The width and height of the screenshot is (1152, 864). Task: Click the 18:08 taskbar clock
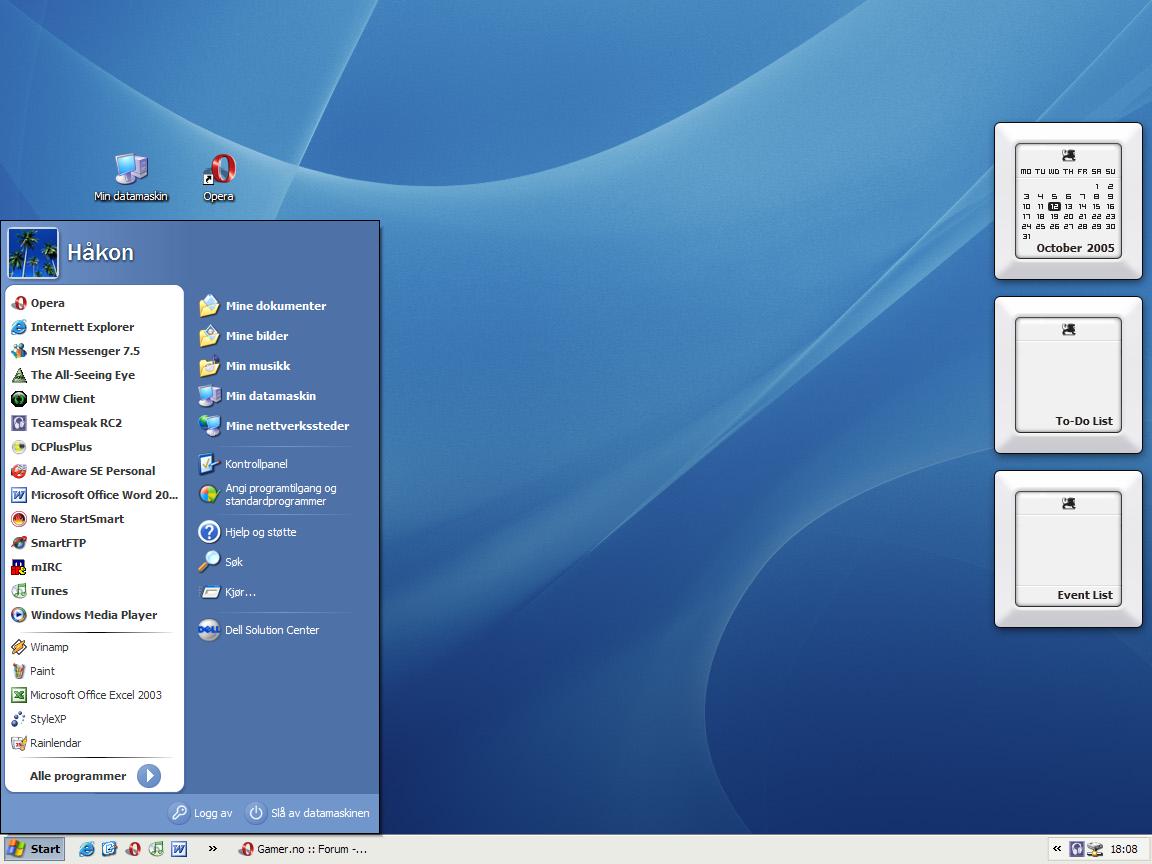pos(1123,849)
